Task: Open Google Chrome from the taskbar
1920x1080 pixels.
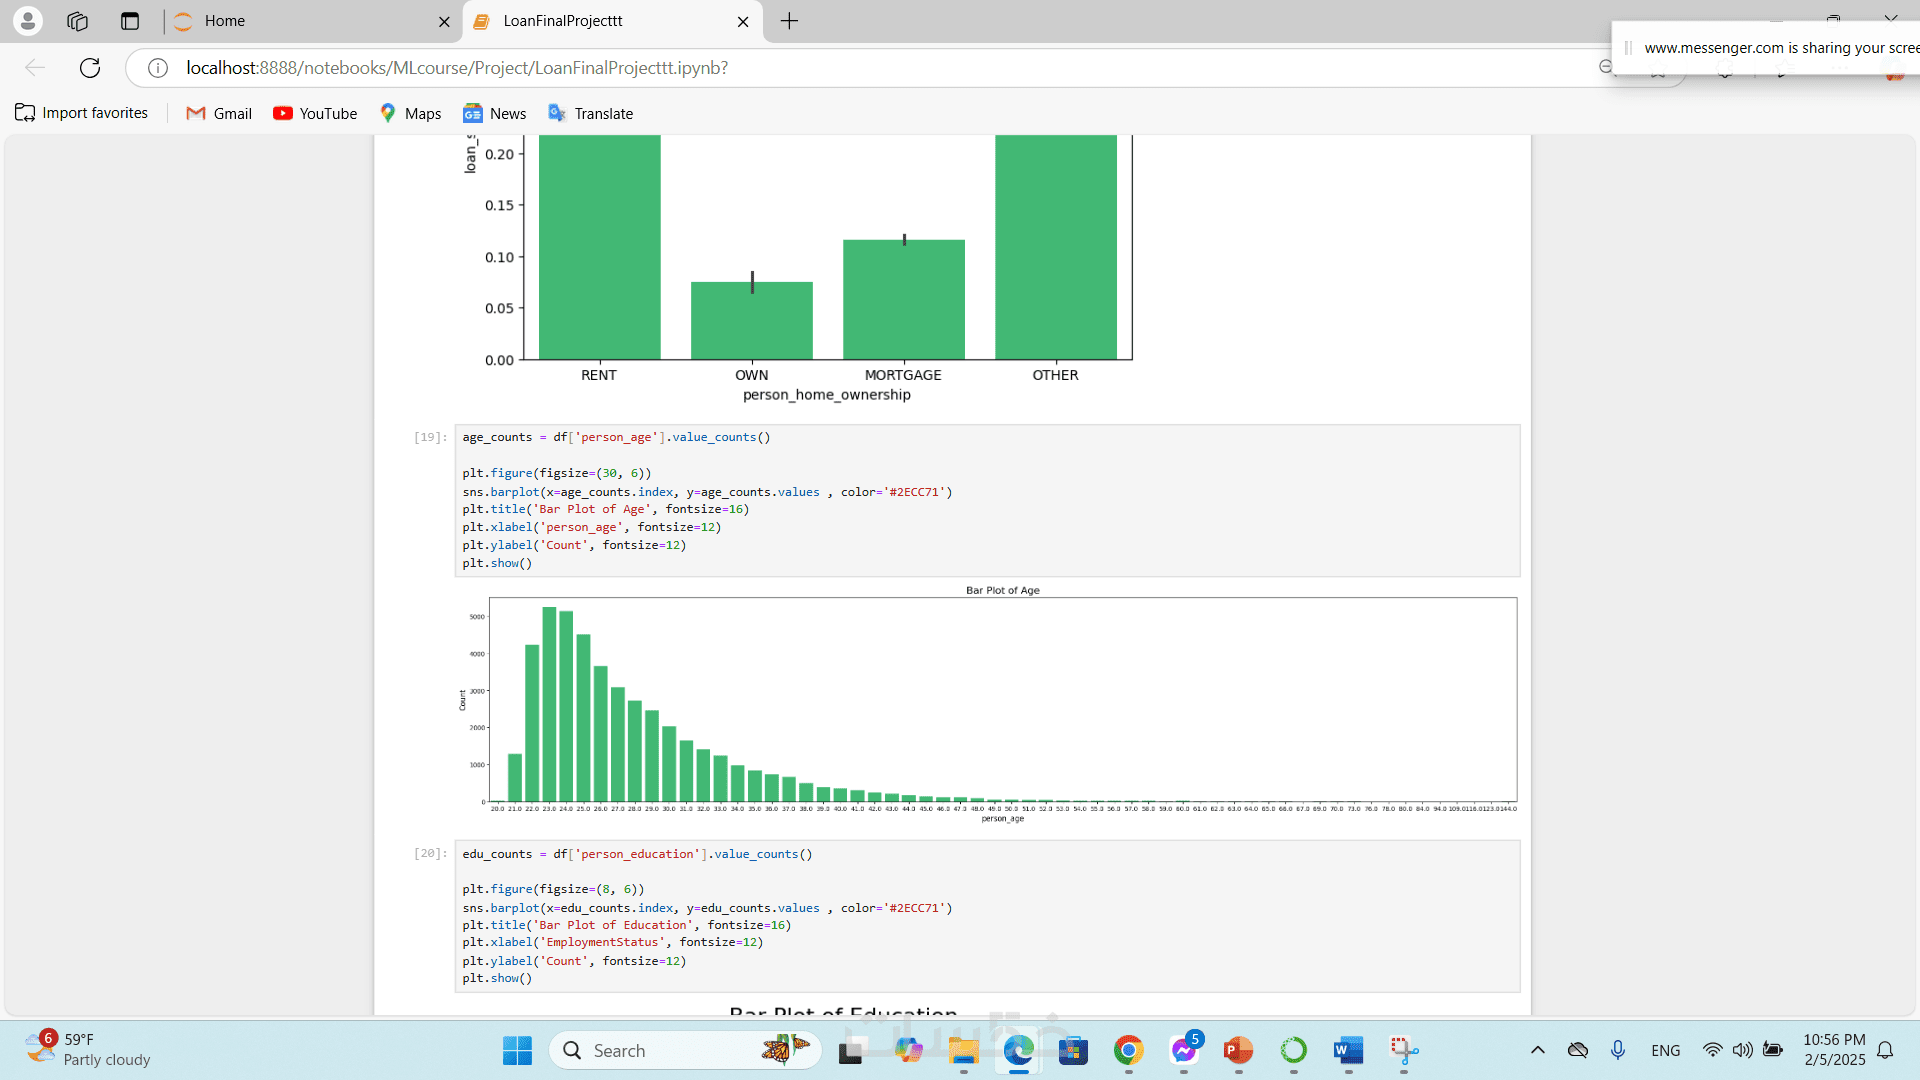Action: 1129,1050
